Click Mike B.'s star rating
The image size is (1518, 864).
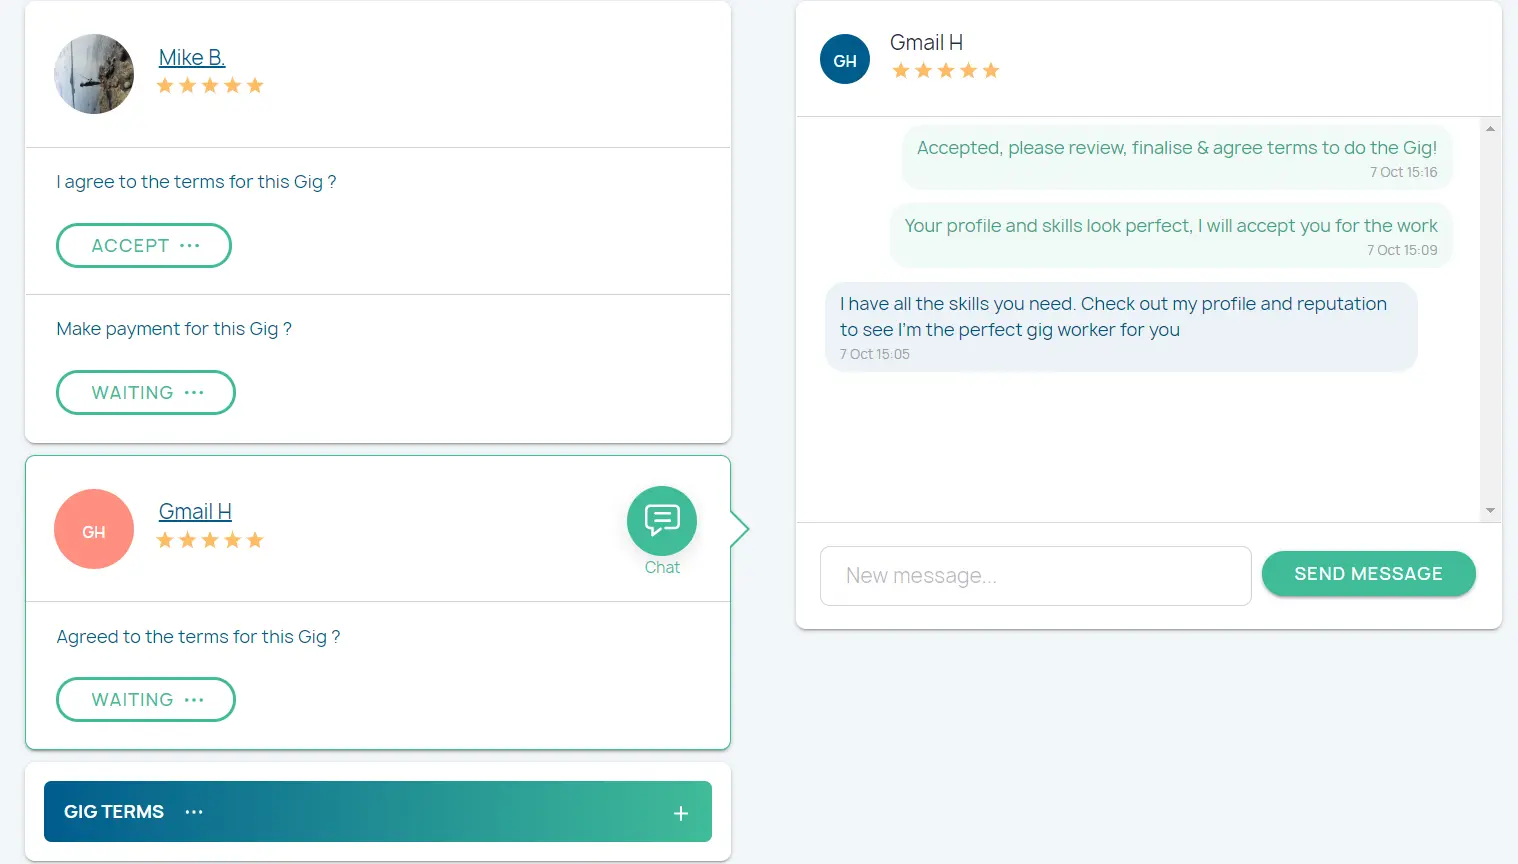pyautogui.click(x=210, y=86)
